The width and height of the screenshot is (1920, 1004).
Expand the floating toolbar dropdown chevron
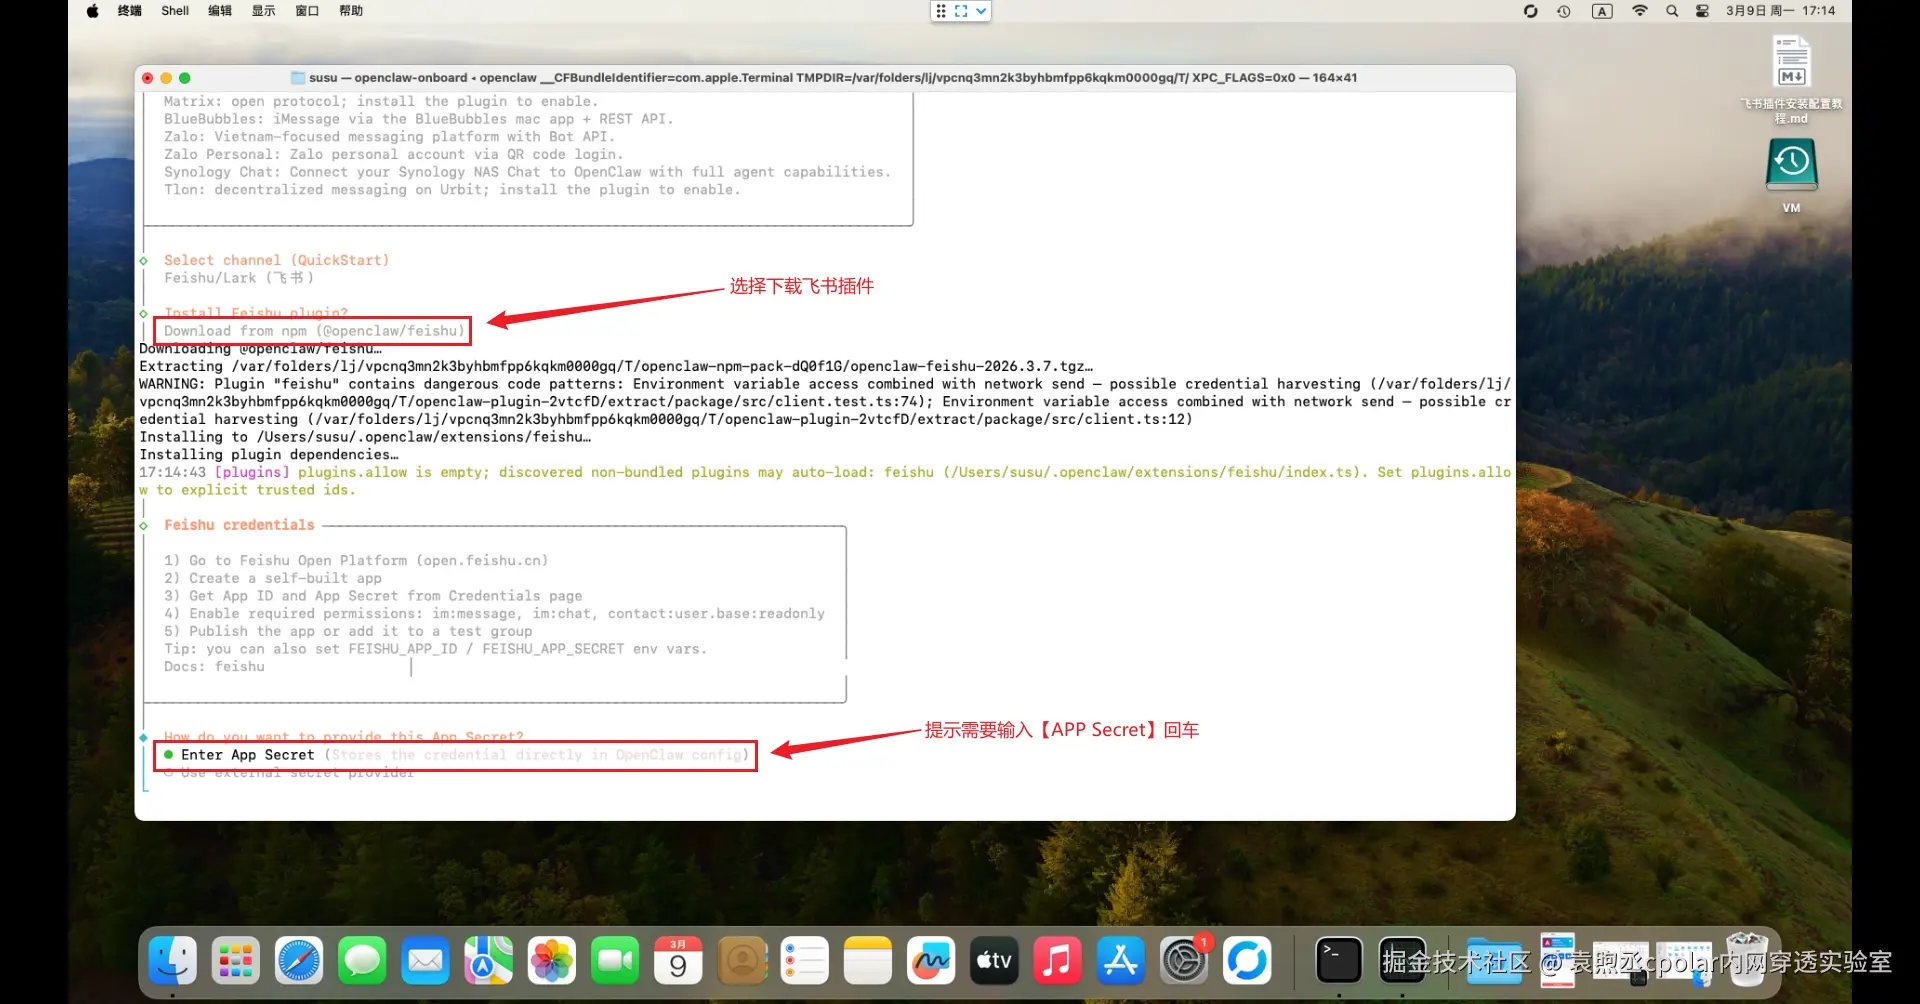coord(981,11)
